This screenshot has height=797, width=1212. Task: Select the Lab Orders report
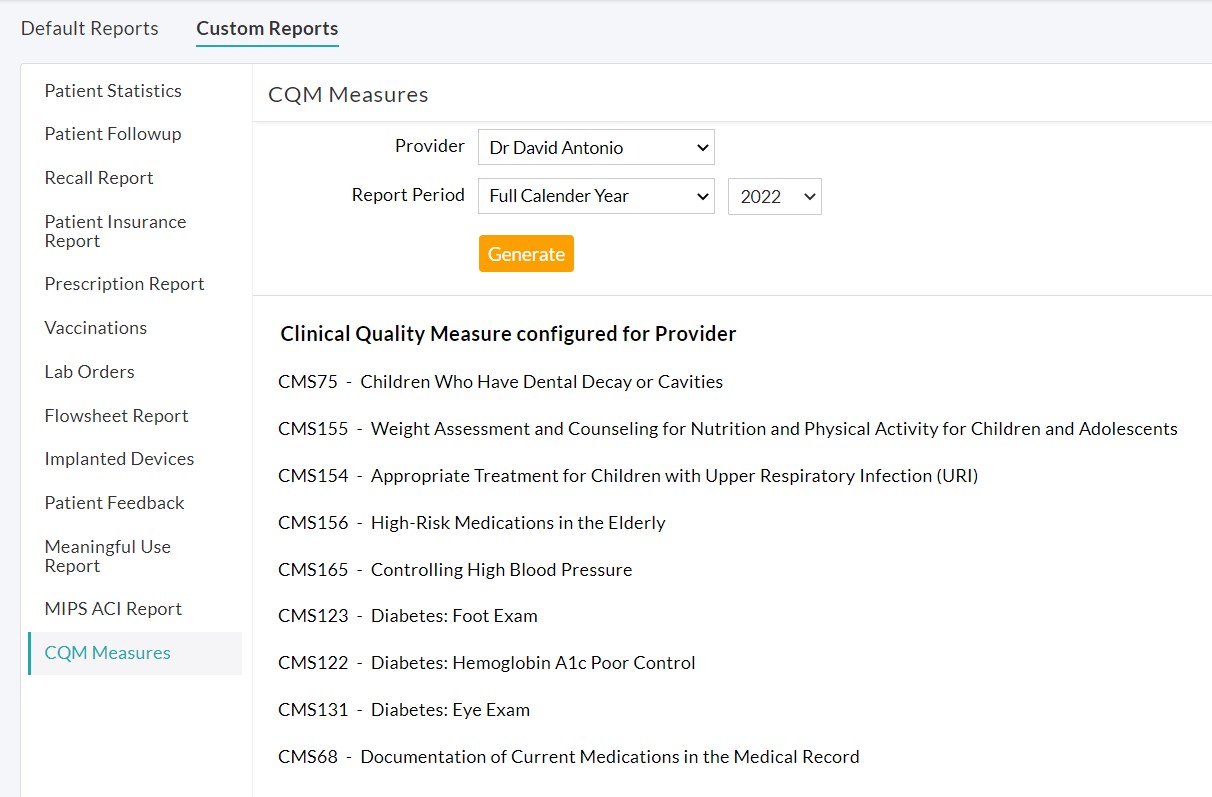89,371
